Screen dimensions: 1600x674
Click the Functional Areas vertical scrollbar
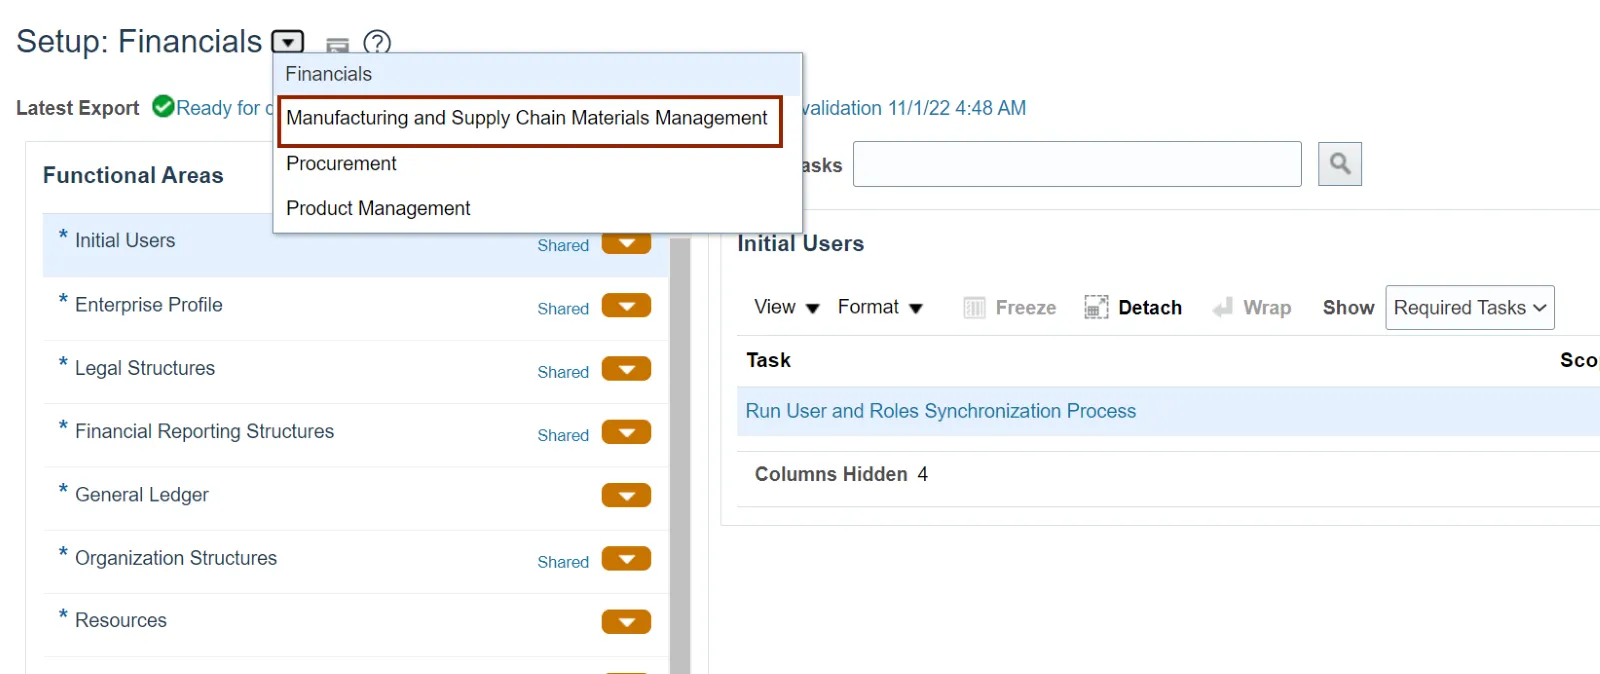pyautogui.click(x=680, y=450)
